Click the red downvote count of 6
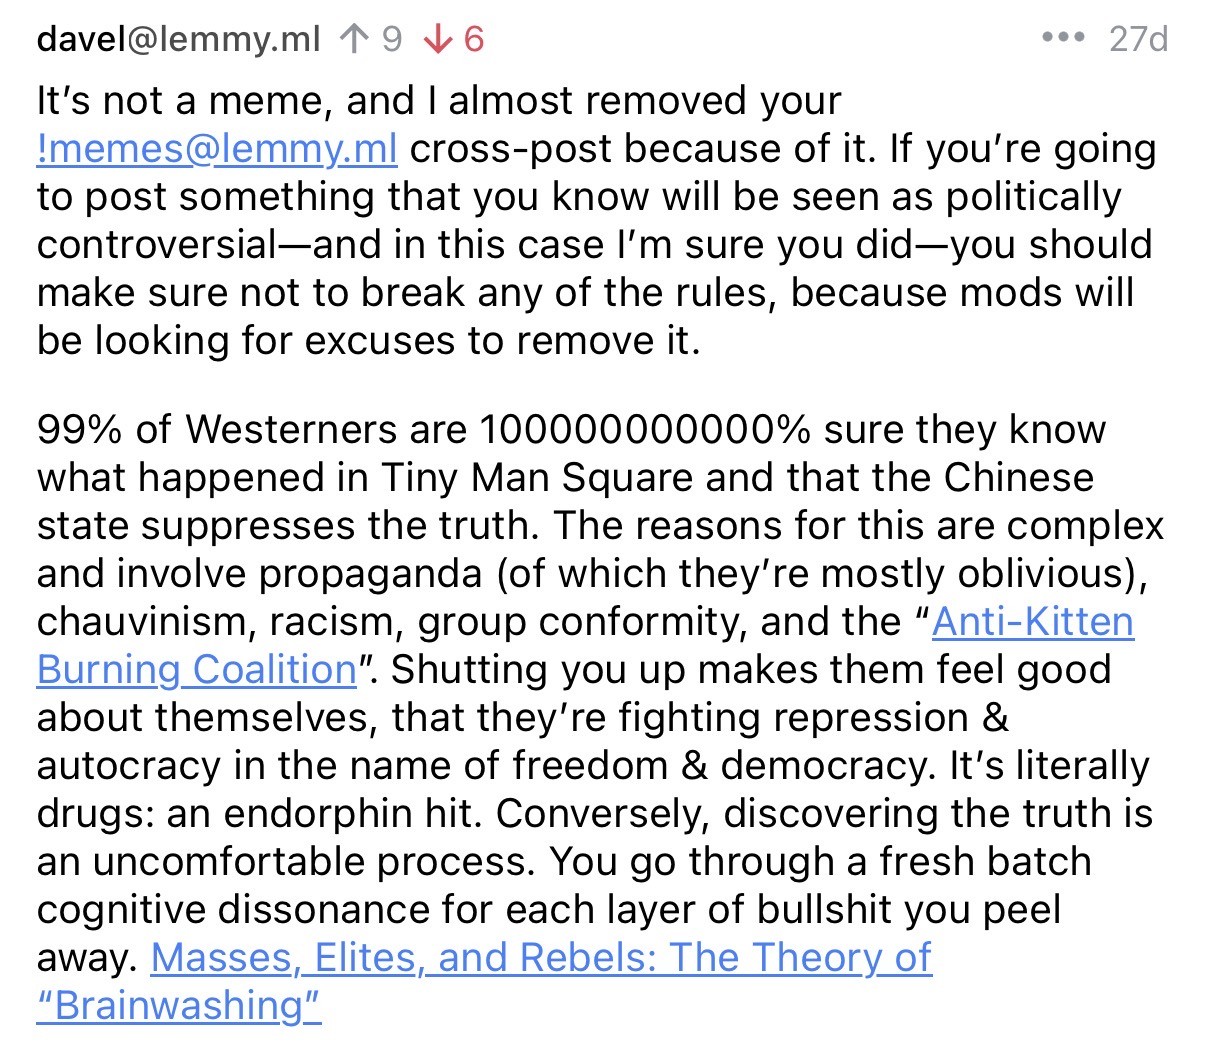1206x1046 pixels. pyautogui.click(x=474, y=39)
